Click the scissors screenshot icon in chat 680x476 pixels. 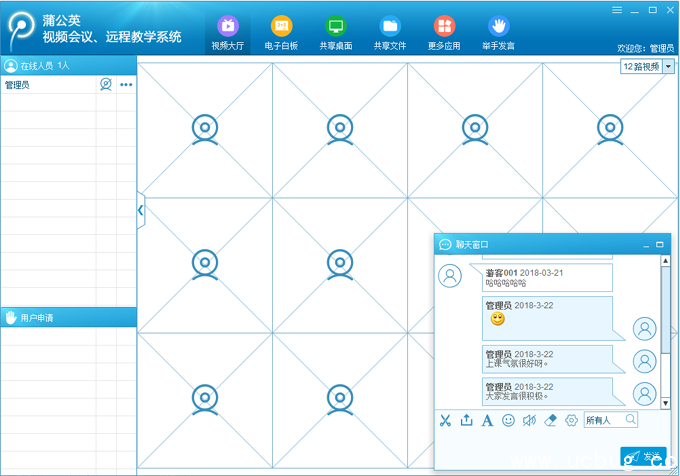(445, 420)
